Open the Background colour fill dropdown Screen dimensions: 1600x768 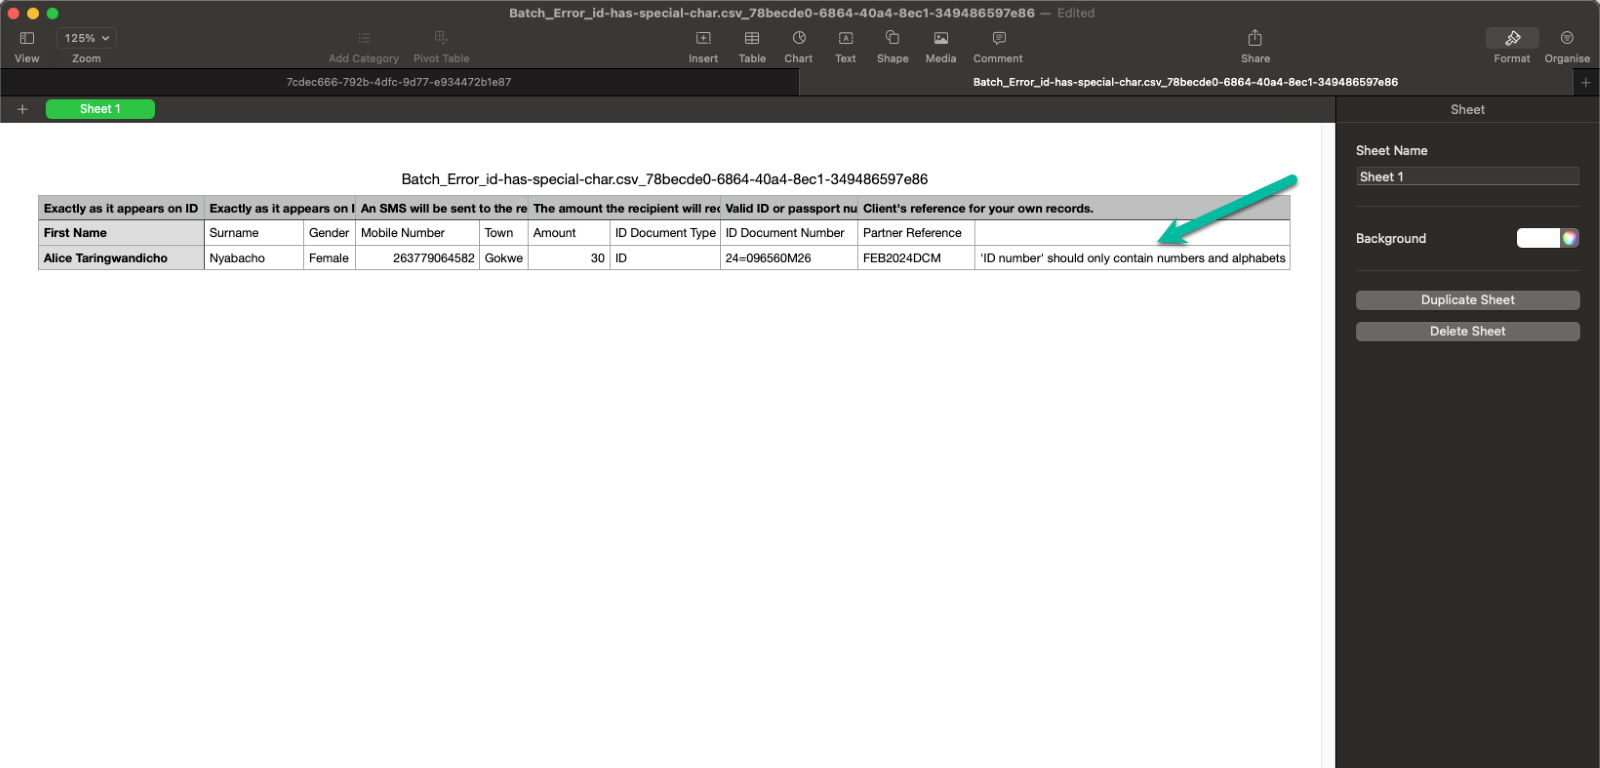click(x=1538, y=238)
